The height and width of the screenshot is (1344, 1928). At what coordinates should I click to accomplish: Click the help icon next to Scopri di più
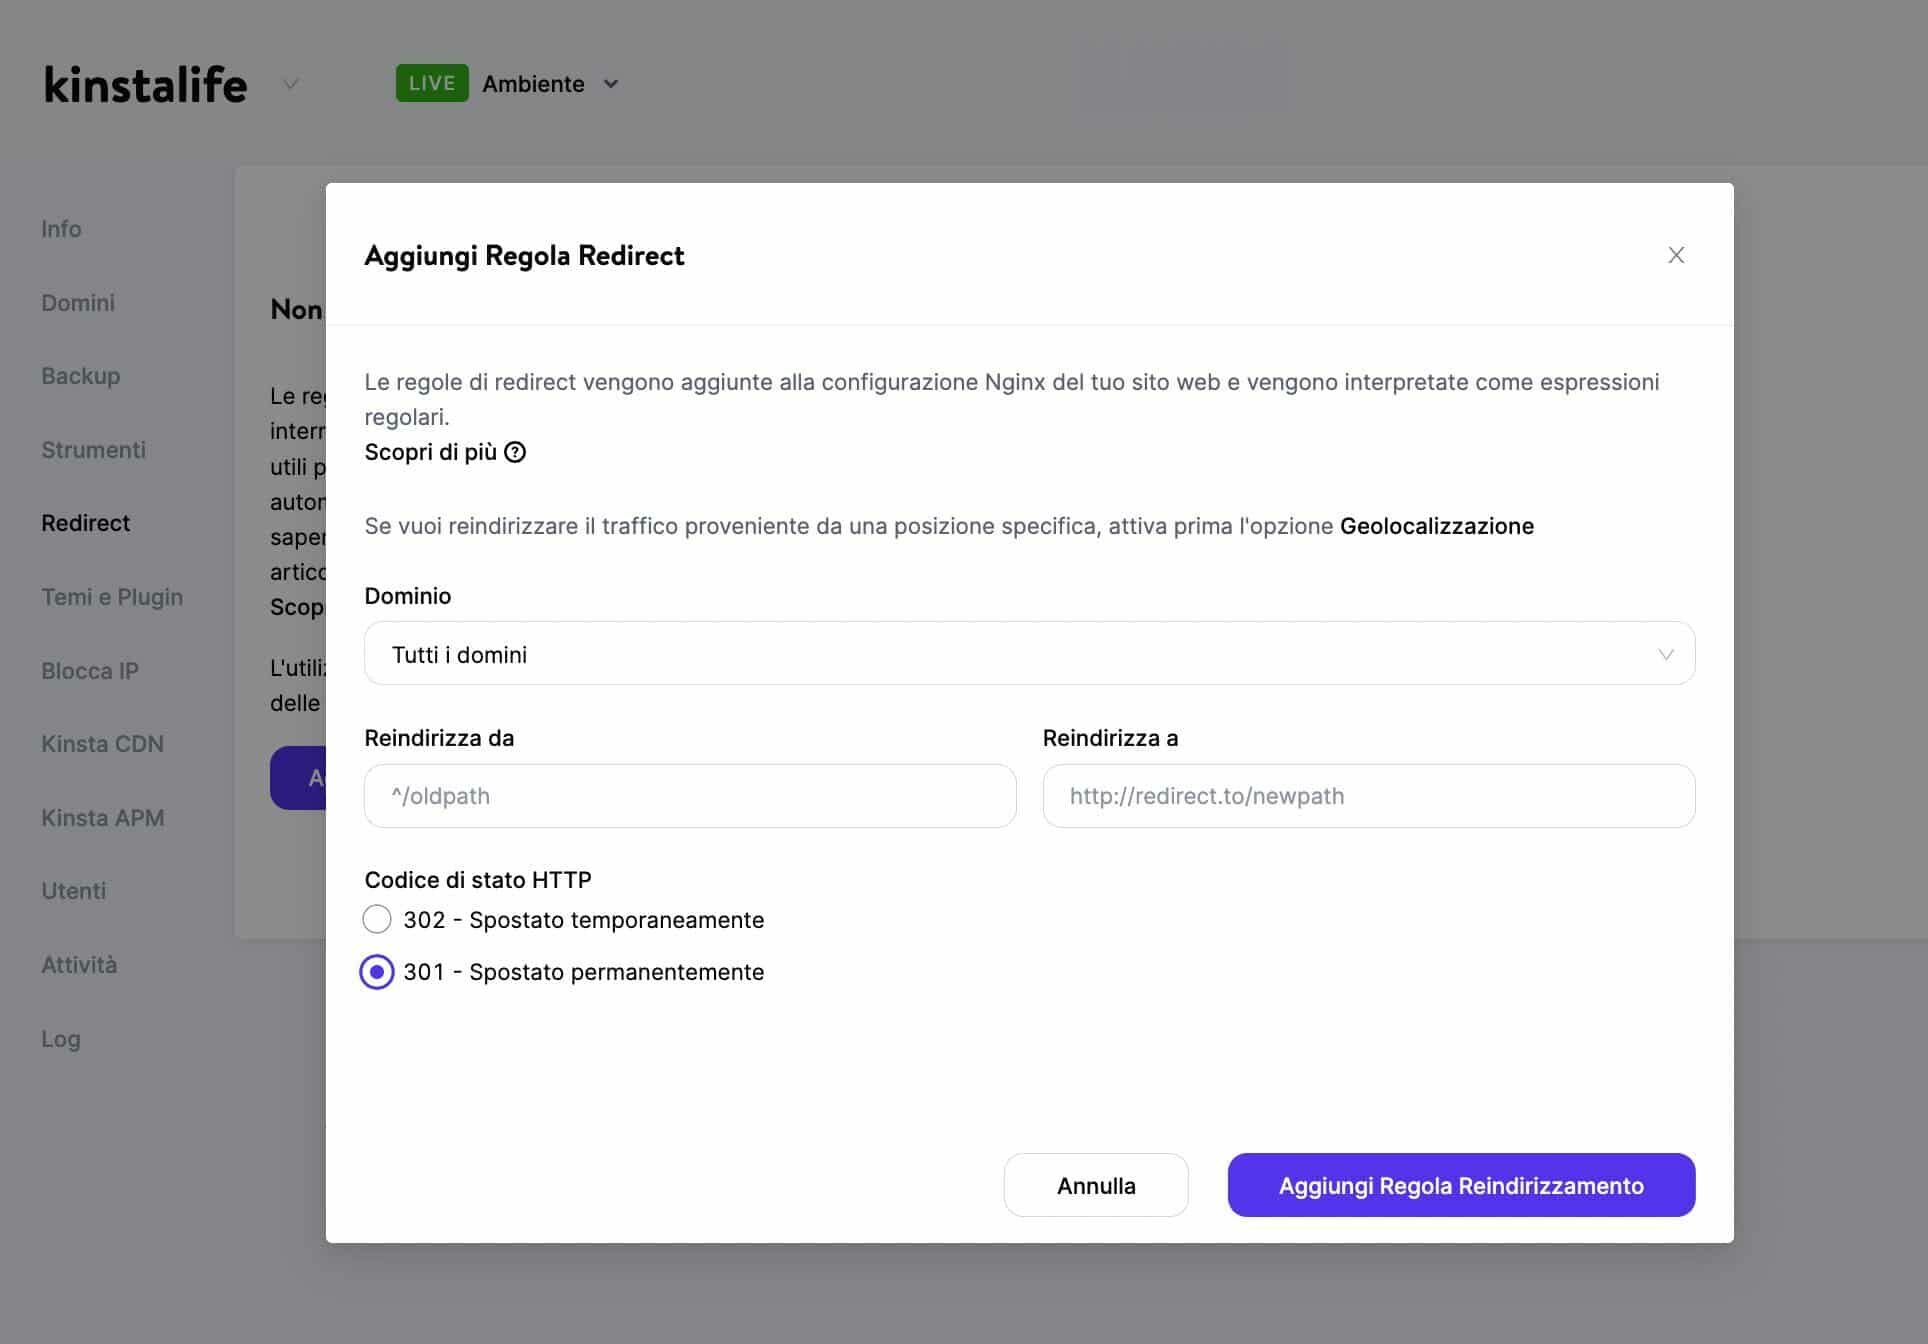tap(514, 453)
